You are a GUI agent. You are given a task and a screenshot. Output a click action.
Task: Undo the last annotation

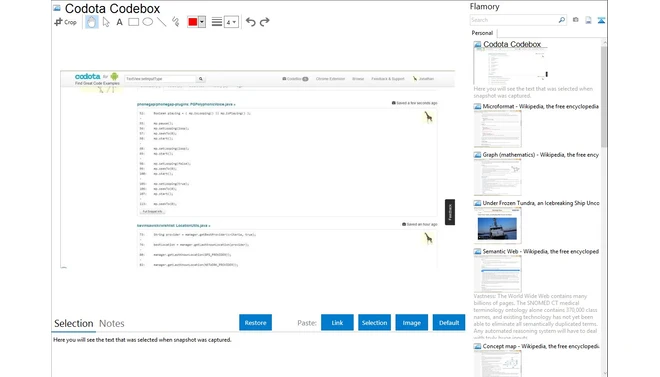(x=250, y=22)
